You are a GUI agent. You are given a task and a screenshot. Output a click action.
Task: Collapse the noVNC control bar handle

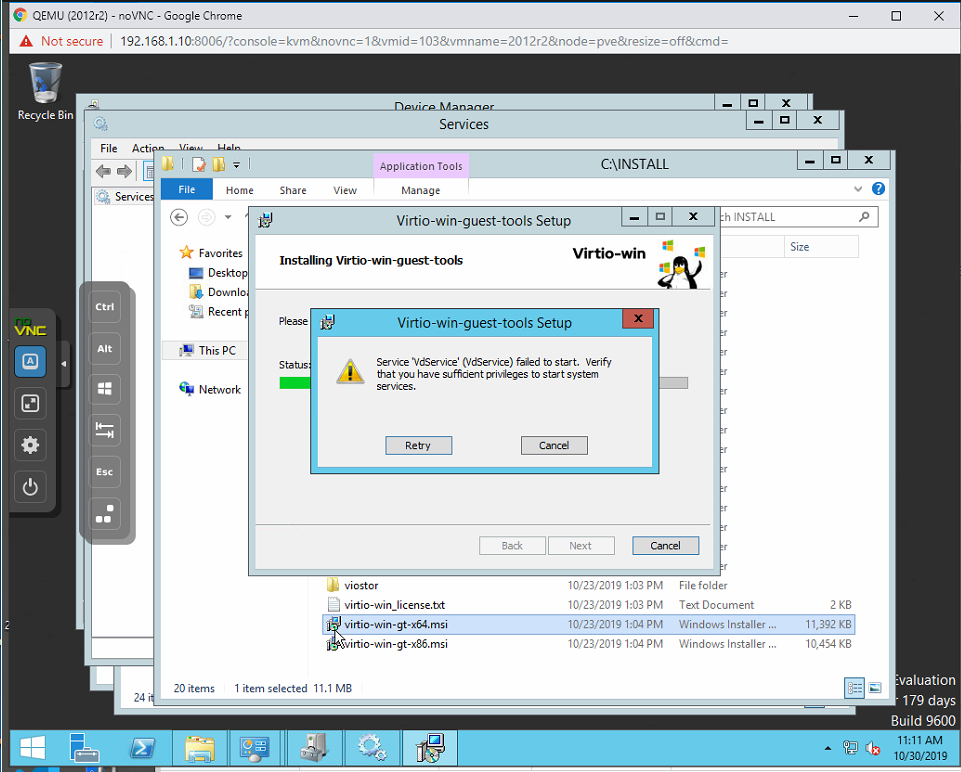[x=64, y=364]
